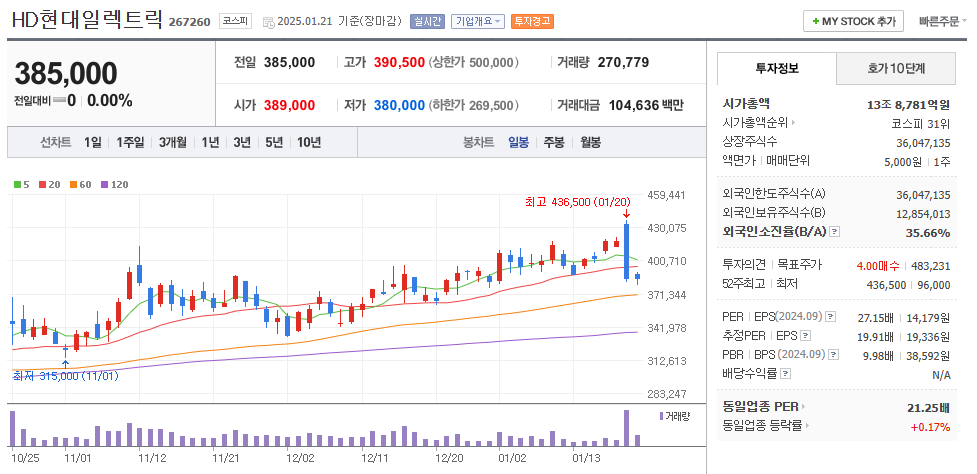
Task: Click the MY STOCK 추가 button
Action: pyautogui.click(x=853, y=21)
